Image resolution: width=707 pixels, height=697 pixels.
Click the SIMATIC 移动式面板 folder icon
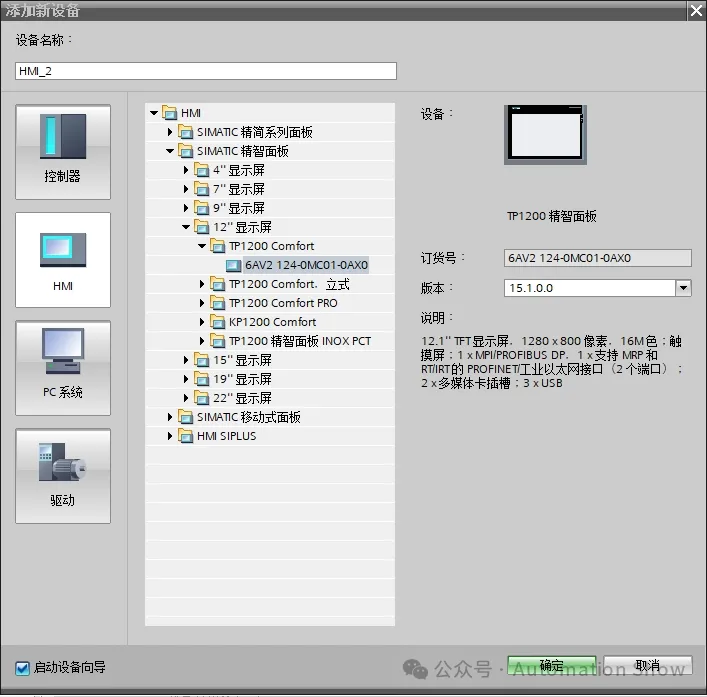click(186, 417)
